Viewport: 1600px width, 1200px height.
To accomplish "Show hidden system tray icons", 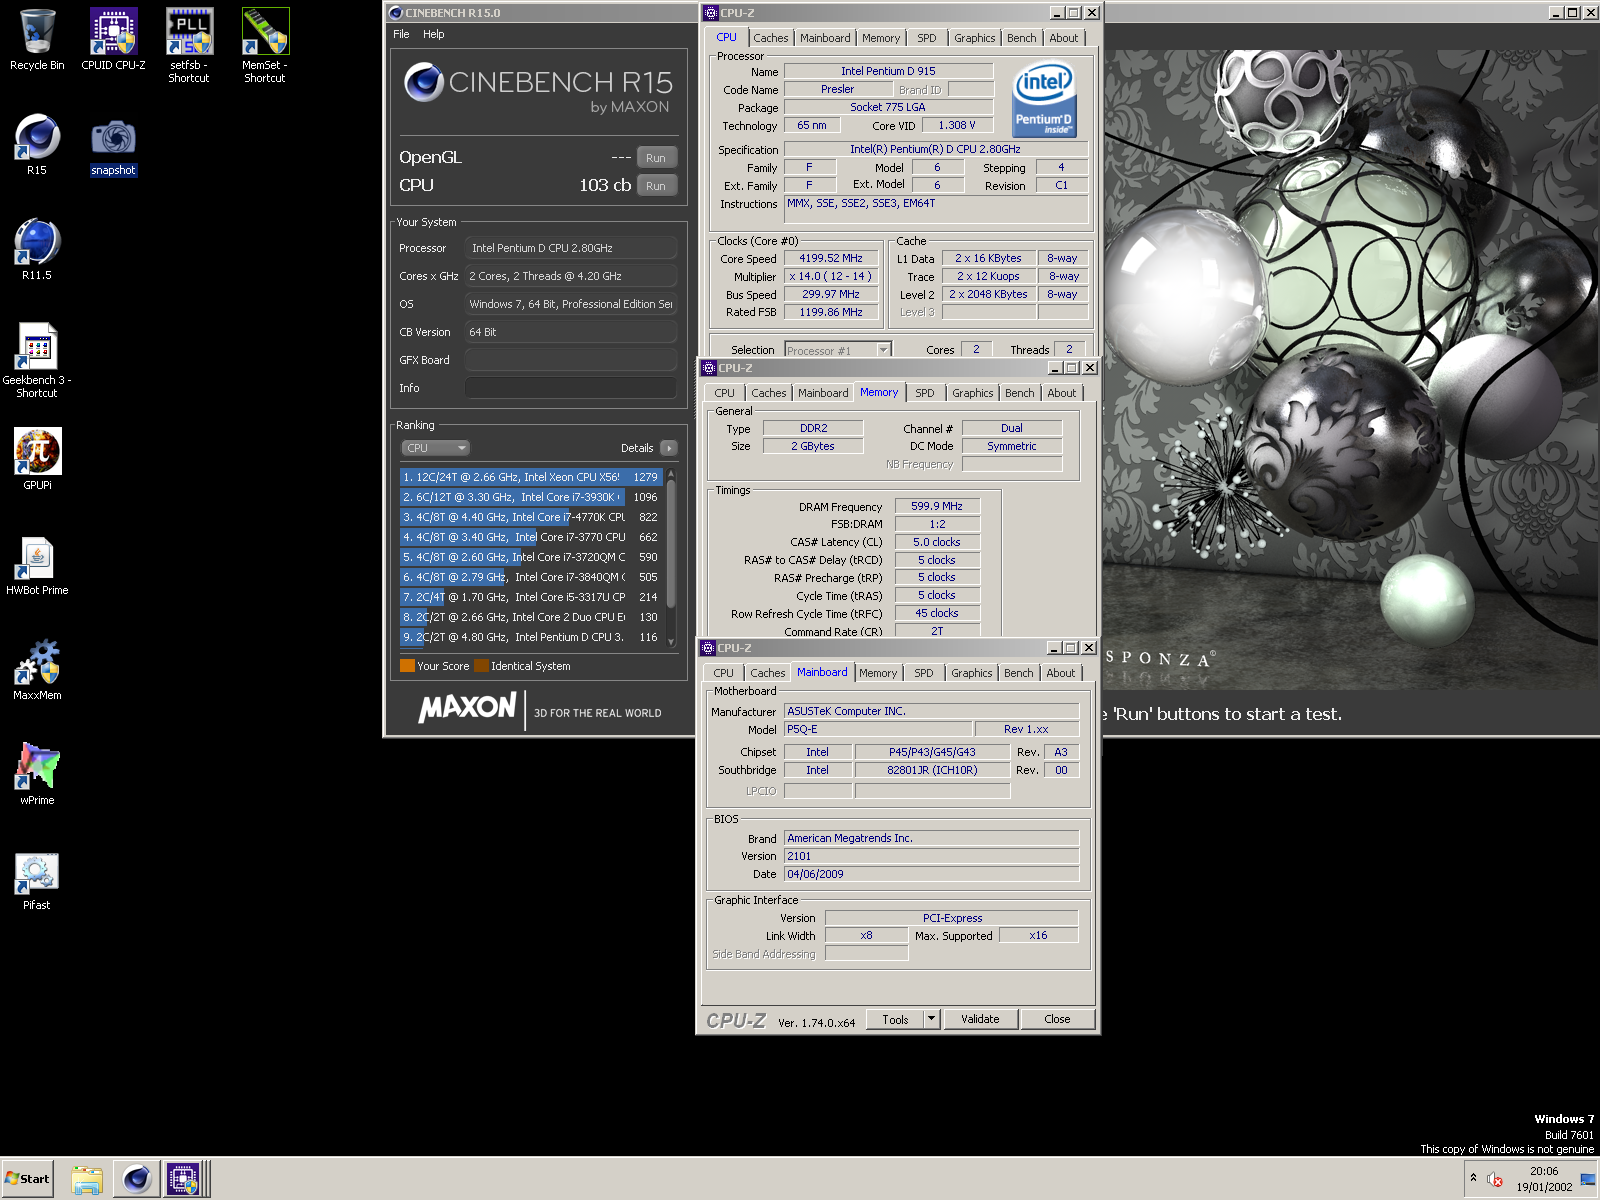I will 1473,1178.
